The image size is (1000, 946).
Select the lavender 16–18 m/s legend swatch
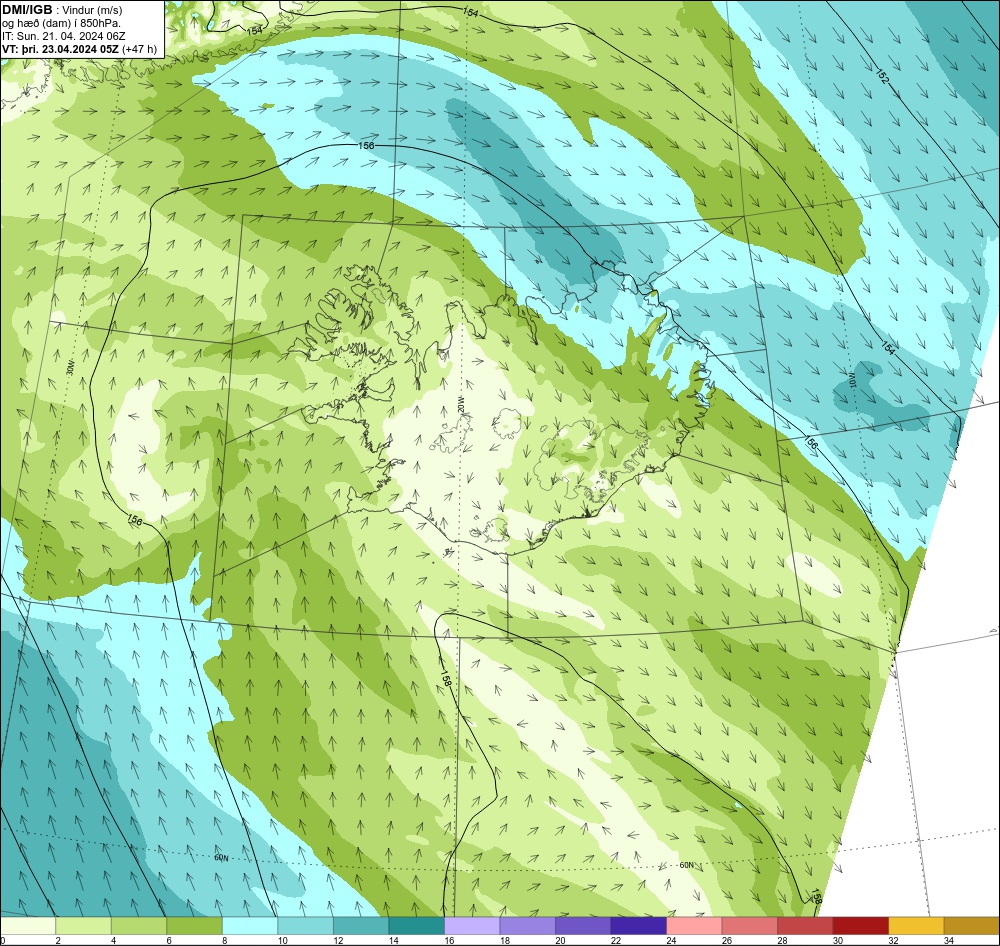472,926
